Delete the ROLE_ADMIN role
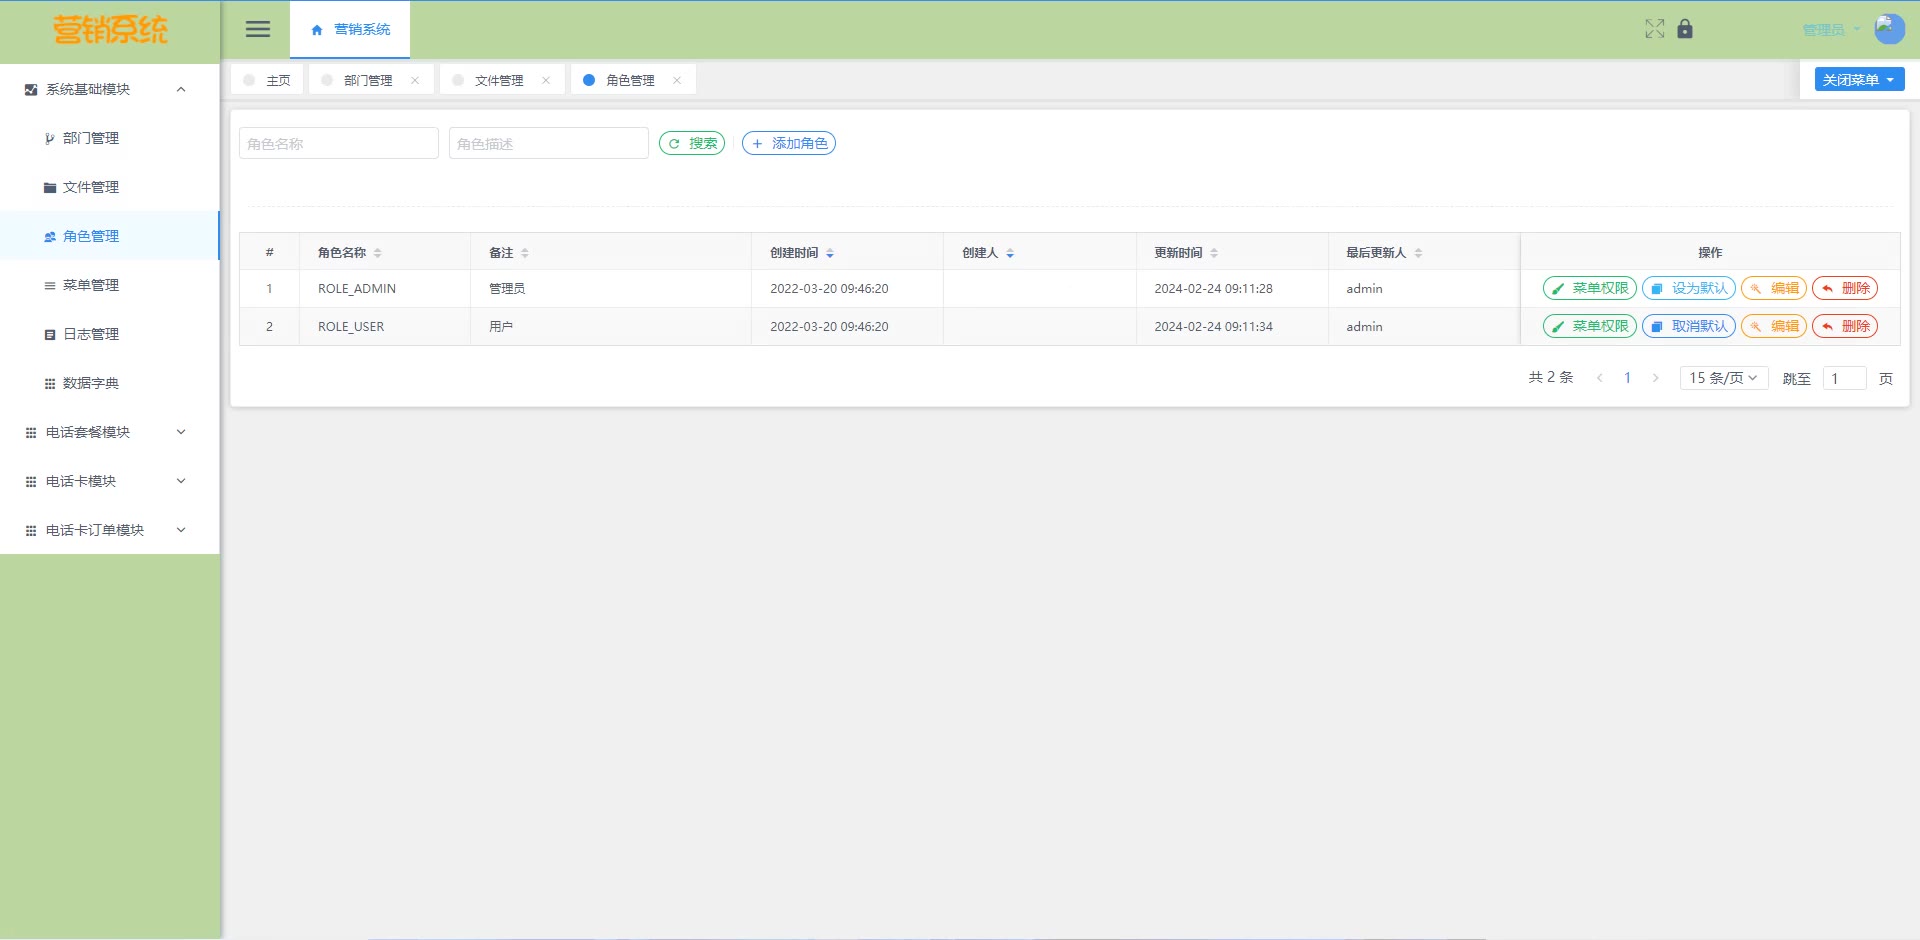Image resolution: width=1920 pixels, height=940 pixels. 1845,288
